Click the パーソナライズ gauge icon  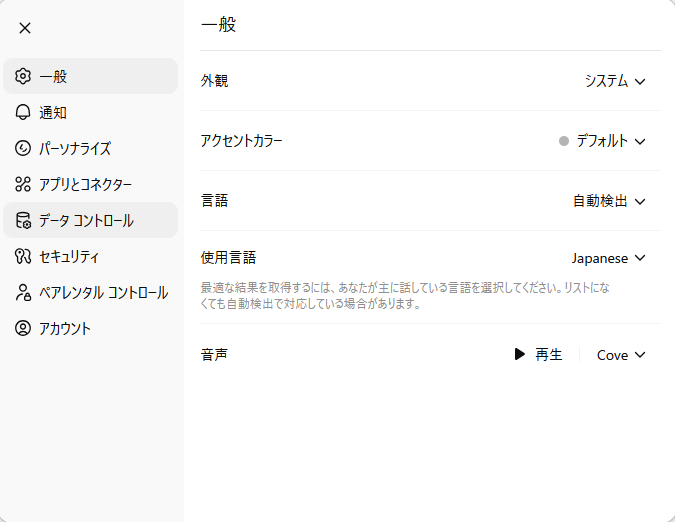pyautogui.click(x=23, y=148)
